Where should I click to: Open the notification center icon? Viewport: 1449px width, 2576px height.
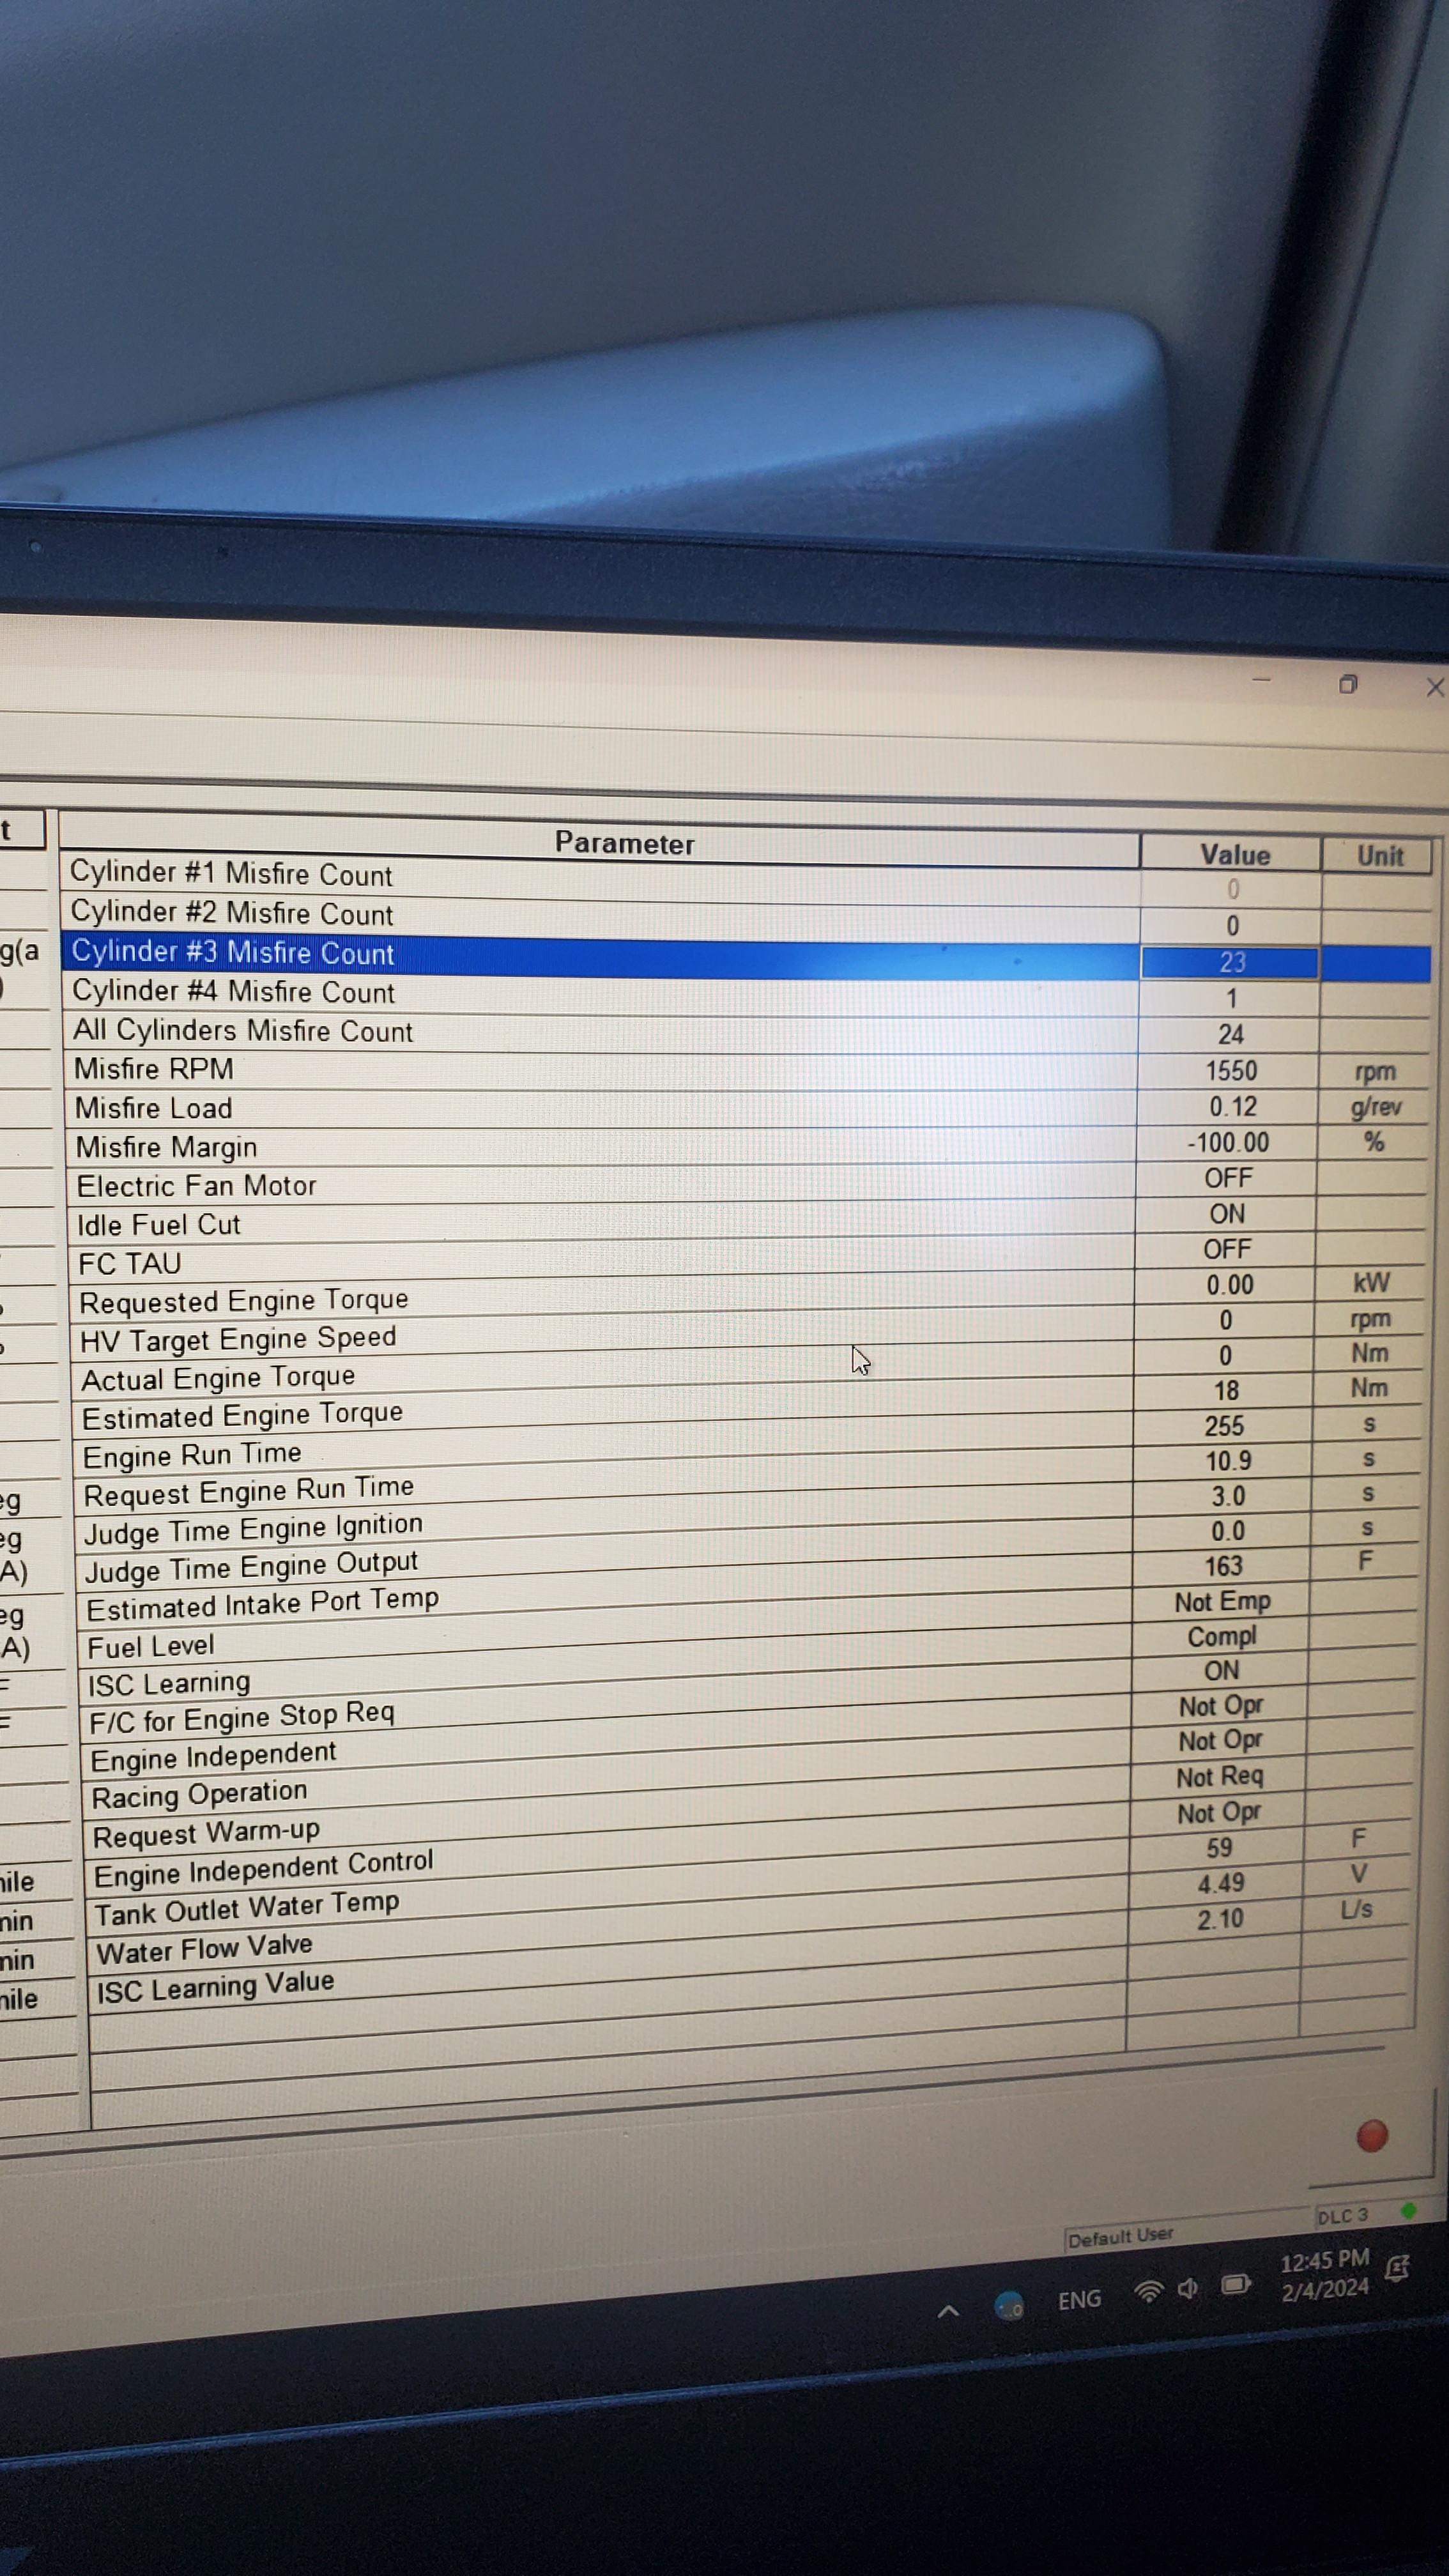click(x=1398, y=2267)
